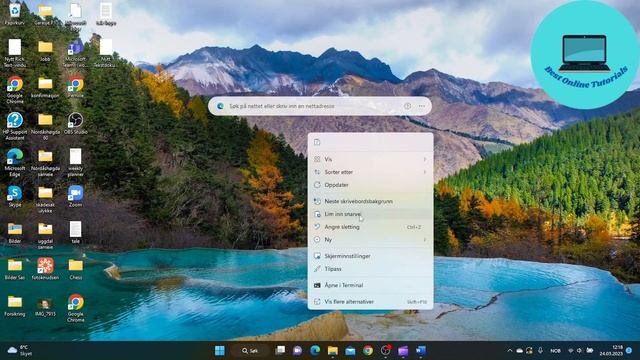The width and height of the screenshot is (640, 360).
Task: Expand the arrow beside Vis
Action: coord(424,159)
